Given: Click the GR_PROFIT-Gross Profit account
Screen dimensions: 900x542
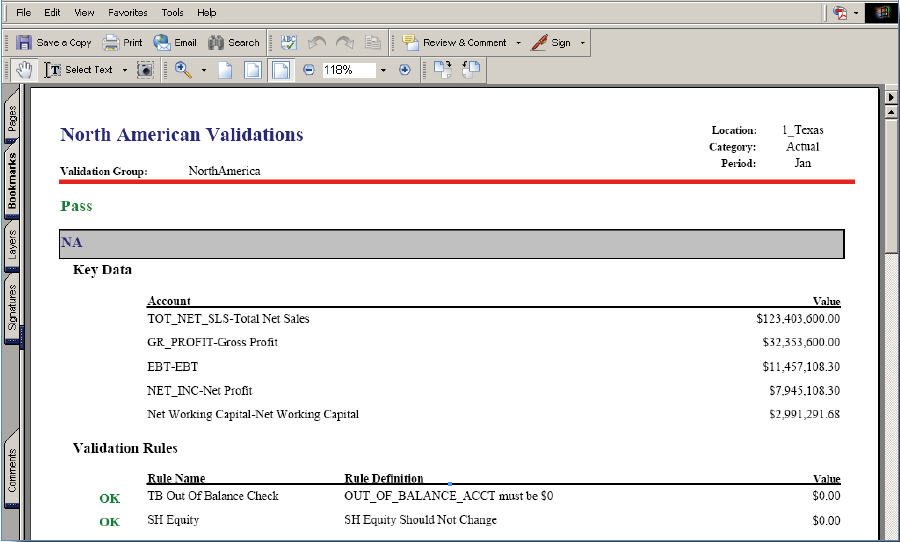Looking at the screenshot, I should 212,342.
